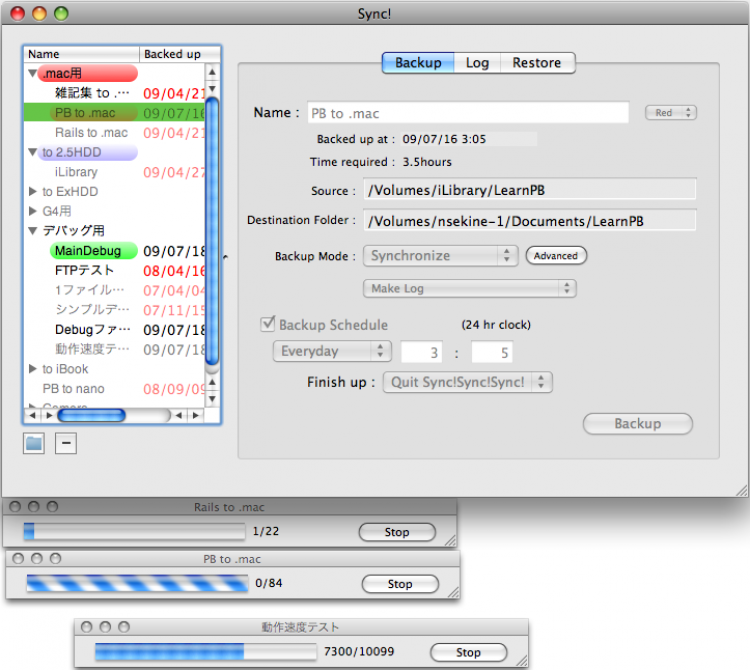
Task: Stop the 動作速度テスト backup
Action: [468, 652]
